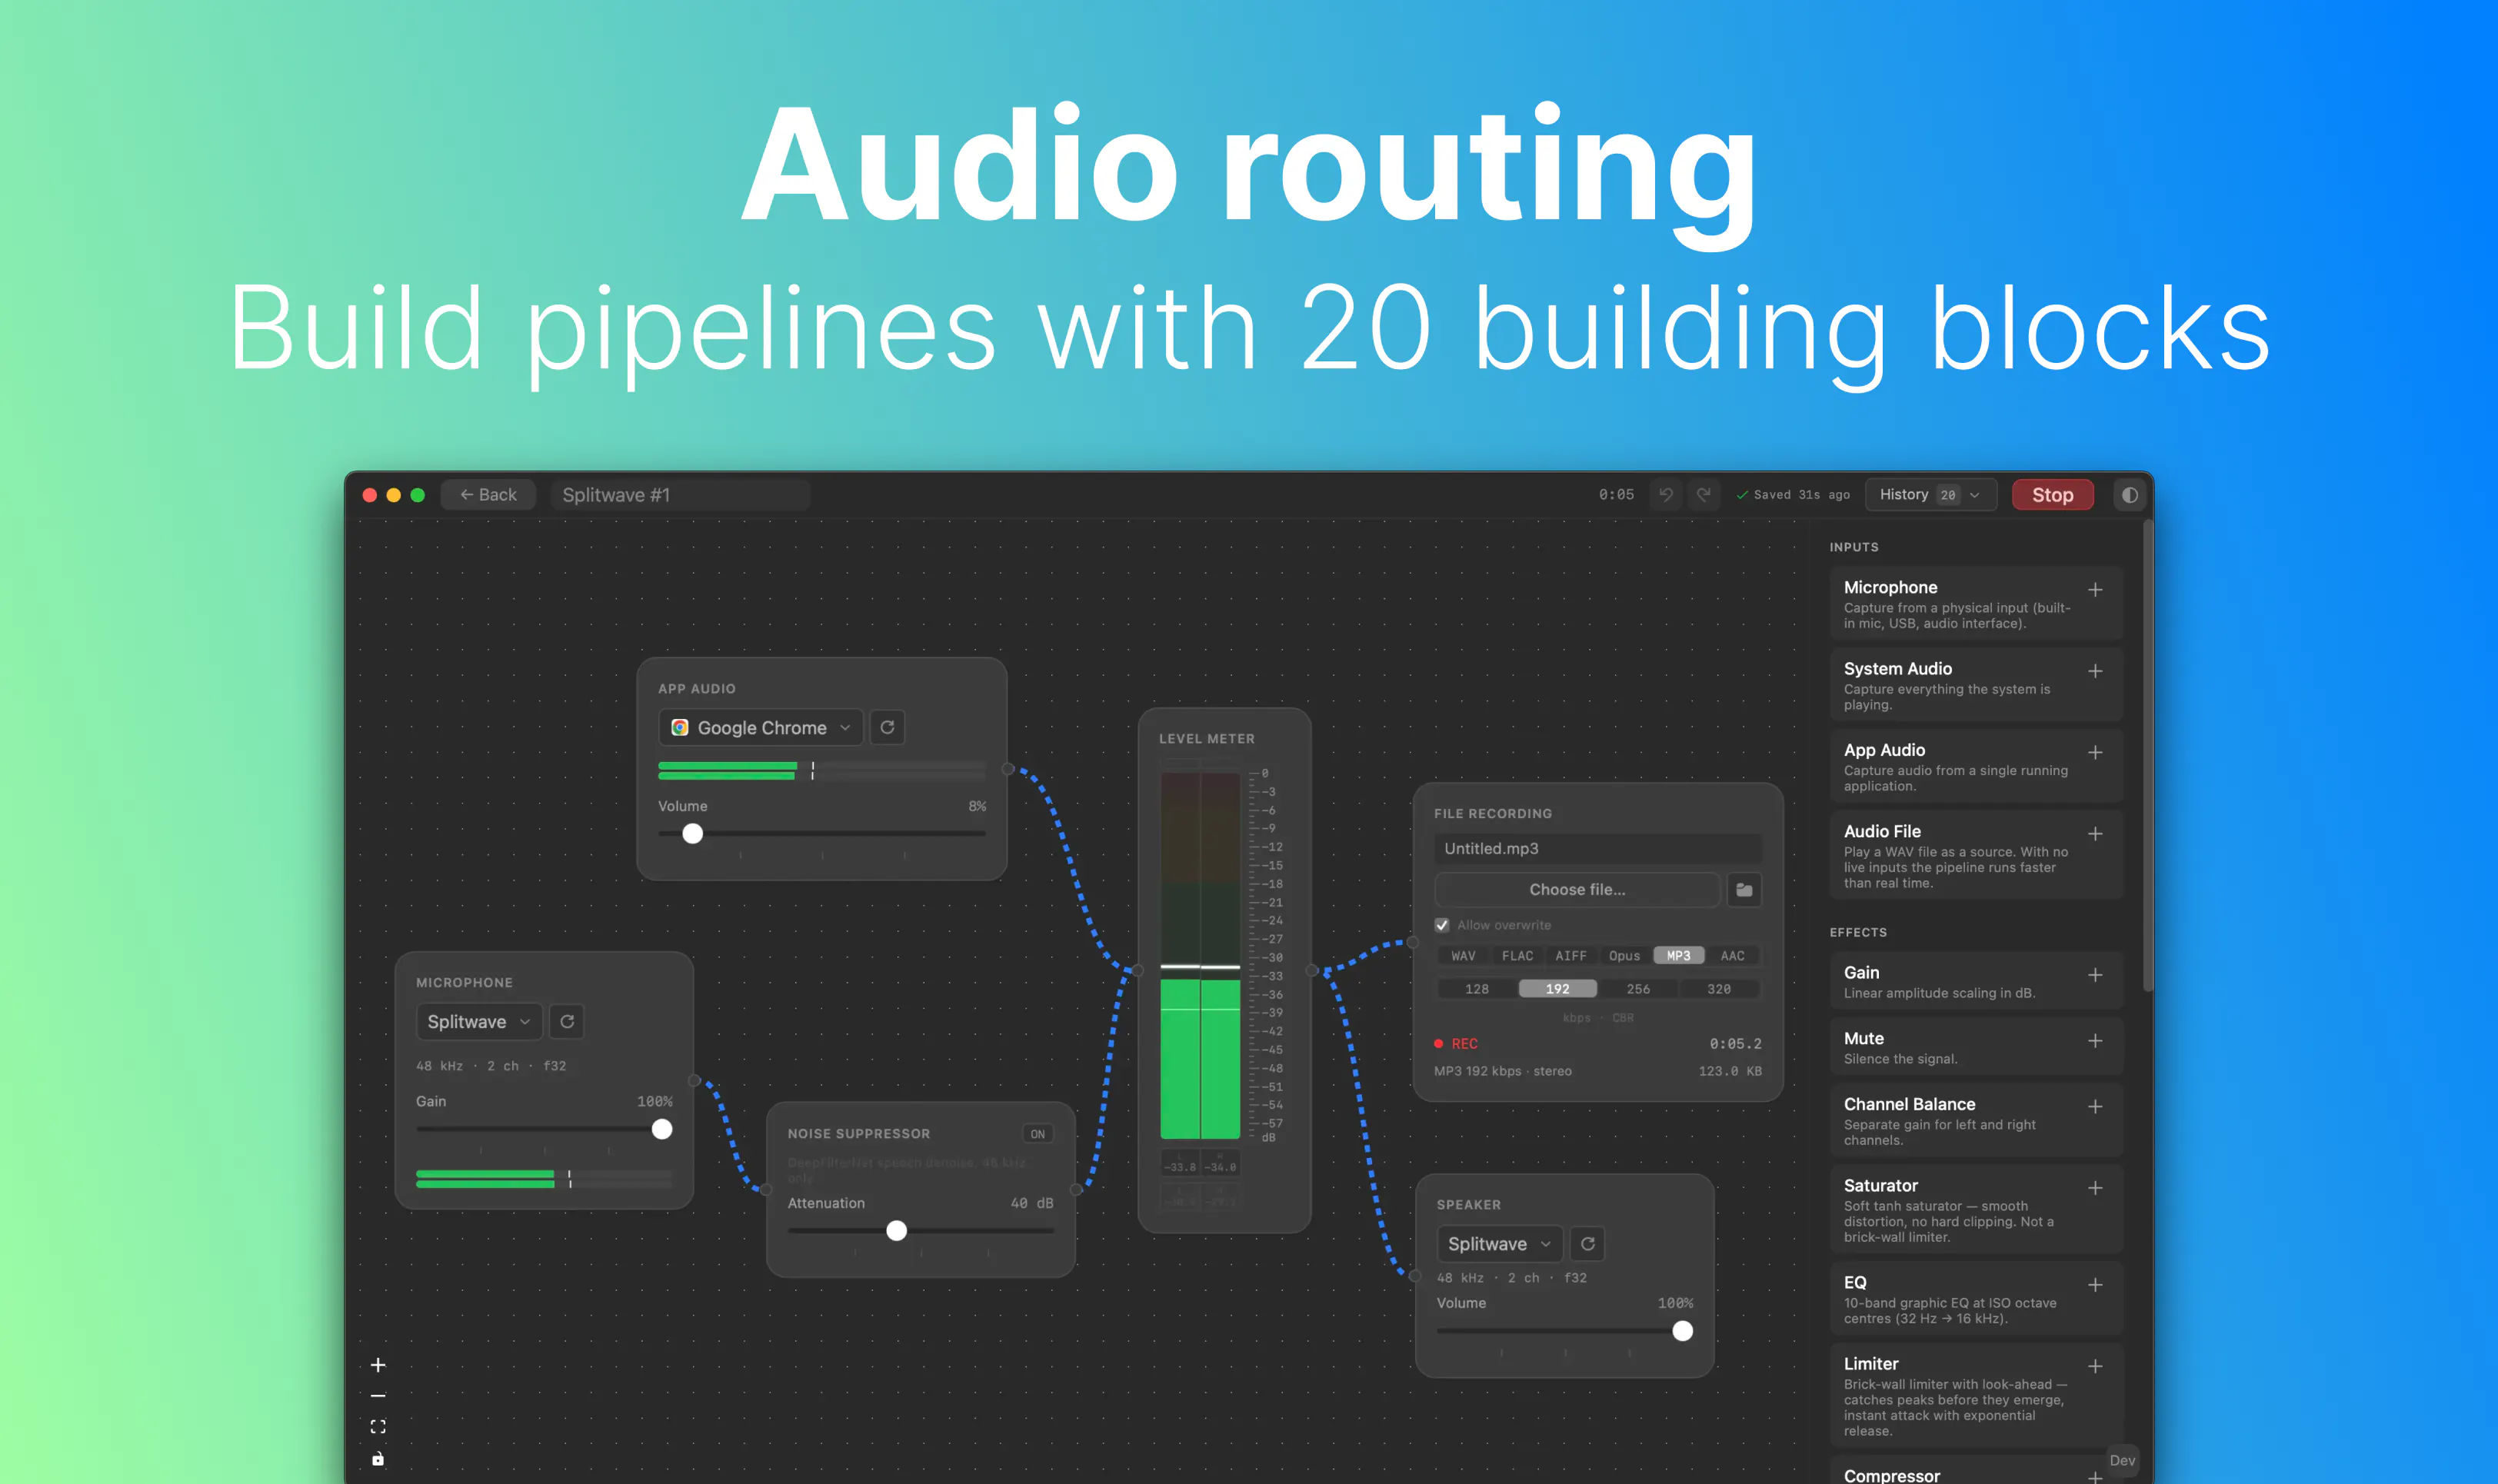The image size is (2498, 1484).
Task: Click the Microphone node output port
Action: [x=694, y=1081]
